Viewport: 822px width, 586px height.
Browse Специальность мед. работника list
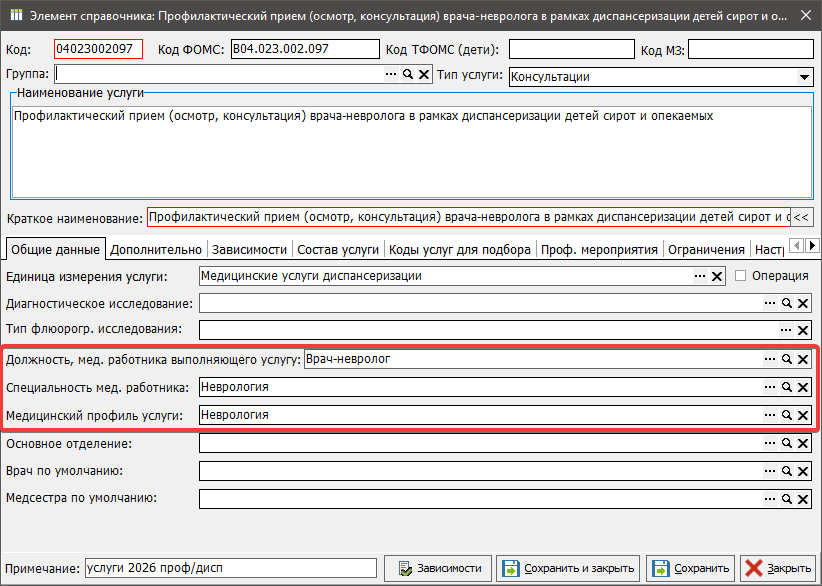click(770, 387)
